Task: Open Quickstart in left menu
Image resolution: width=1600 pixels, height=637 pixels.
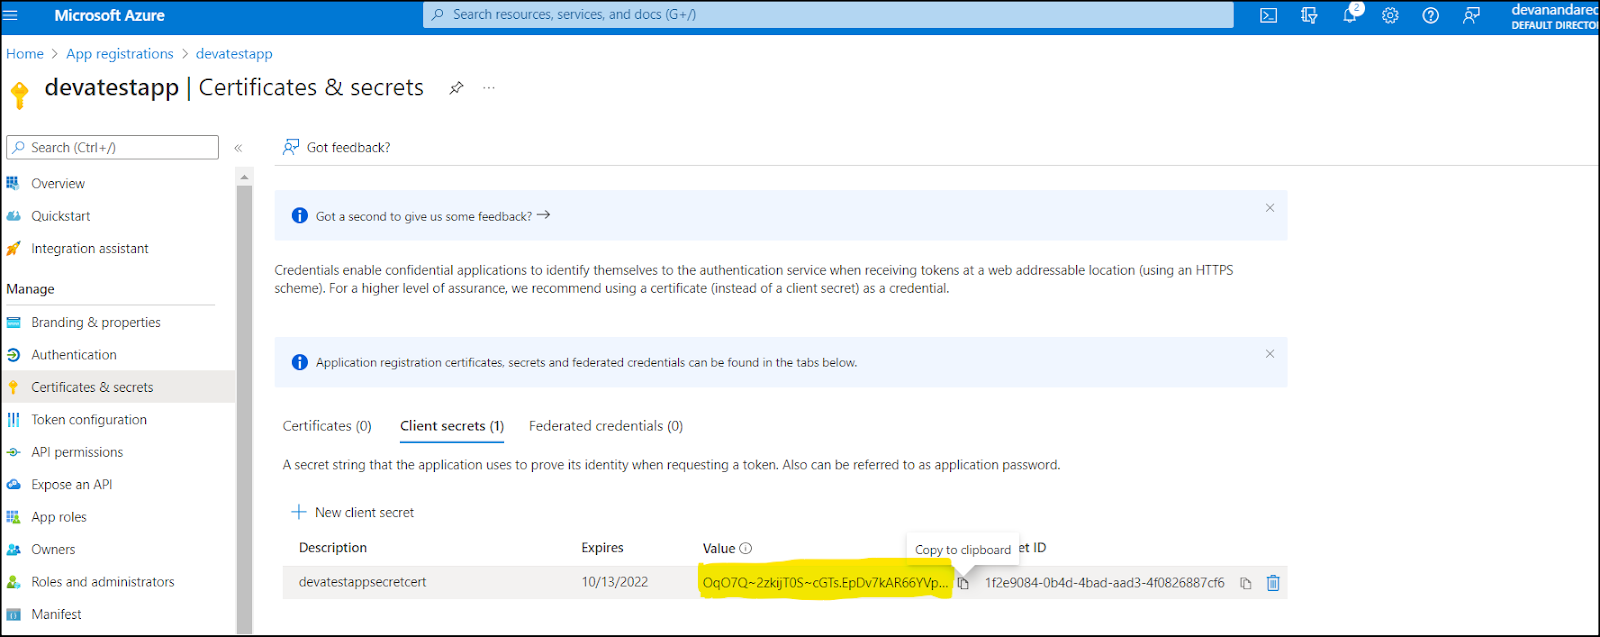Action: (x=60, y=216)
